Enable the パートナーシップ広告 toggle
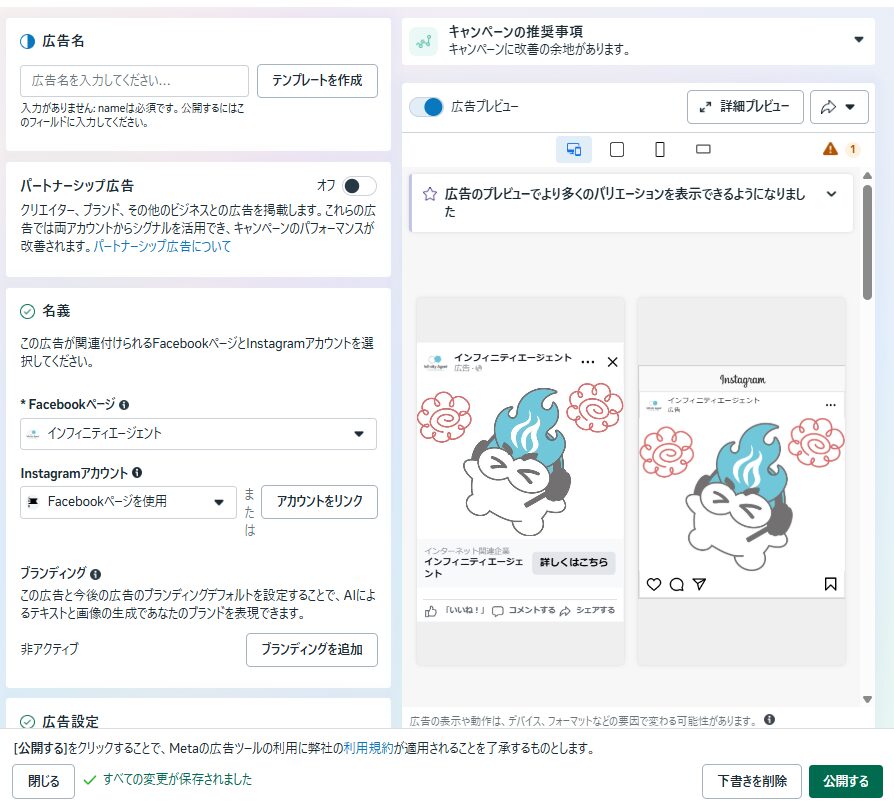Image resolution: width=894 pixels, height=805 pixels. (358, 186)
